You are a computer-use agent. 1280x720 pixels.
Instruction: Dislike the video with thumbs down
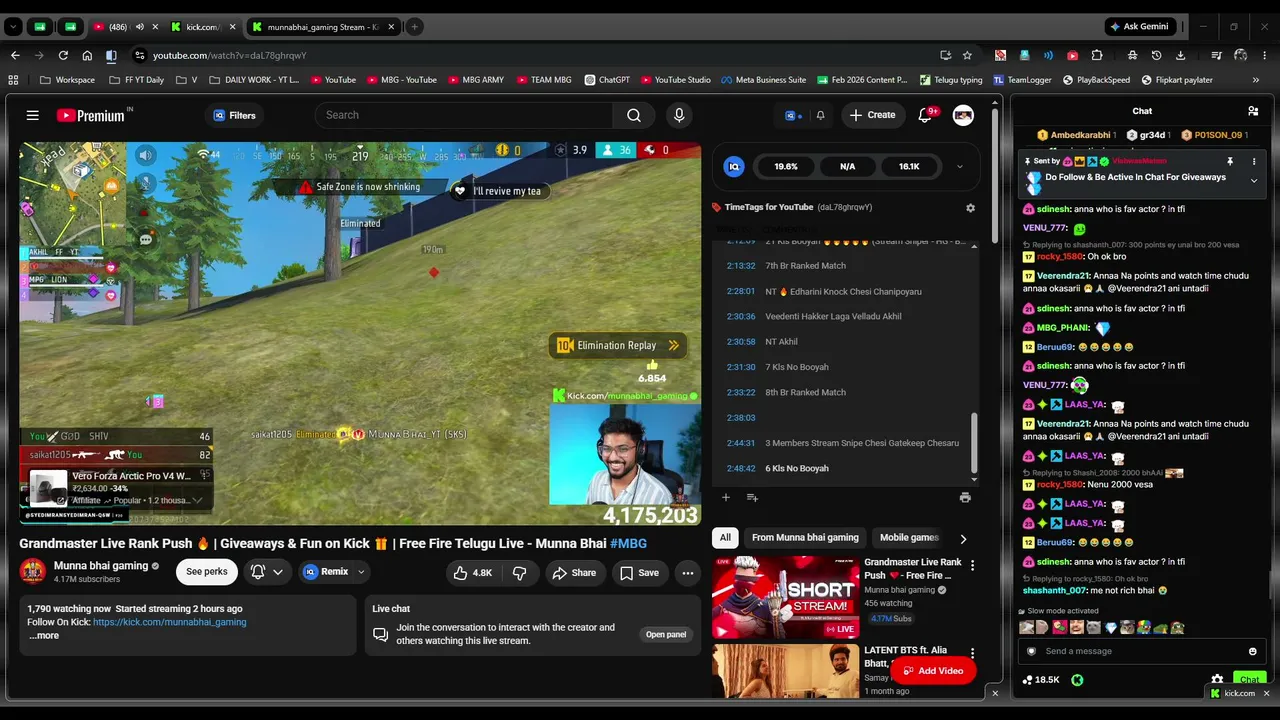click(x=520, y=572)
